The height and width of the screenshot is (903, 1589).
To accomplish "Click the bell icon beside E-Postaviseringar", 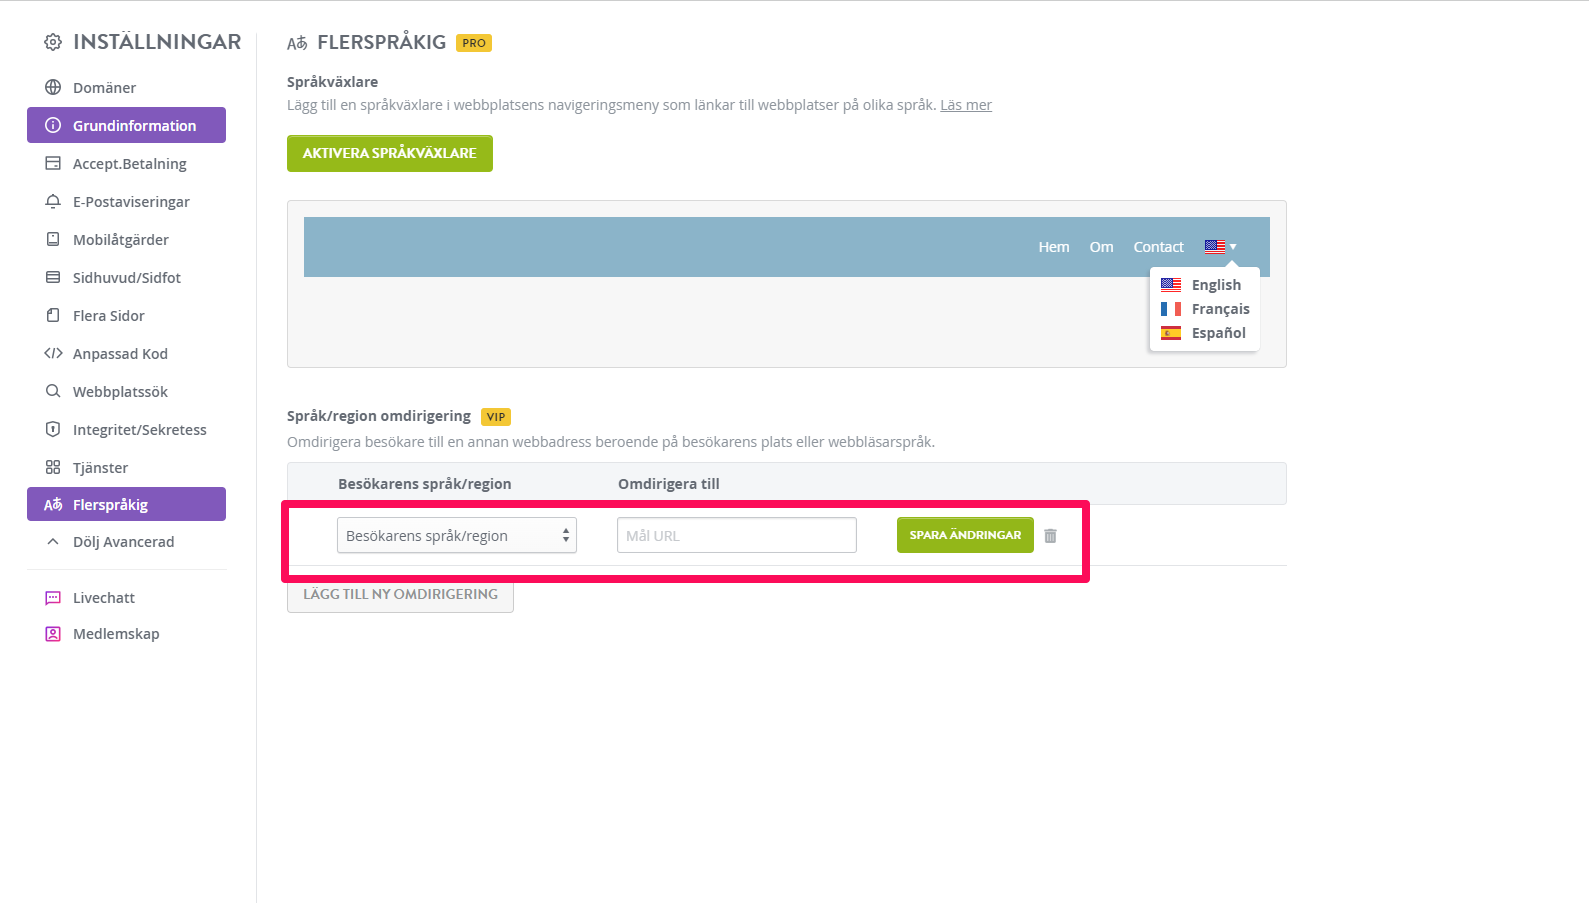I will tap(53, 201).
